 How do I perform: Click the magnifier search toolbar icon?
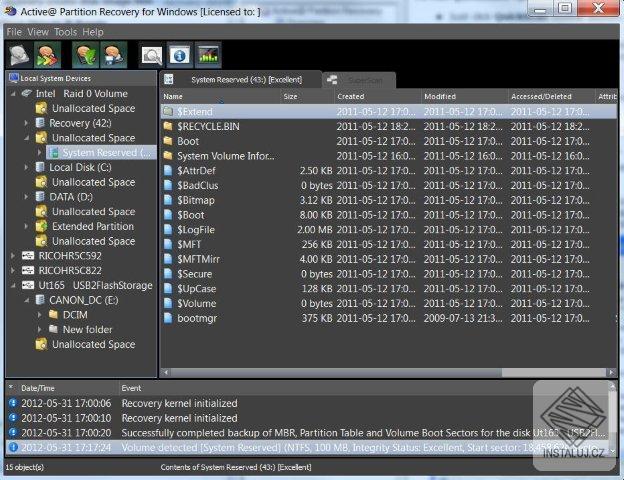(x=152, y=55)
